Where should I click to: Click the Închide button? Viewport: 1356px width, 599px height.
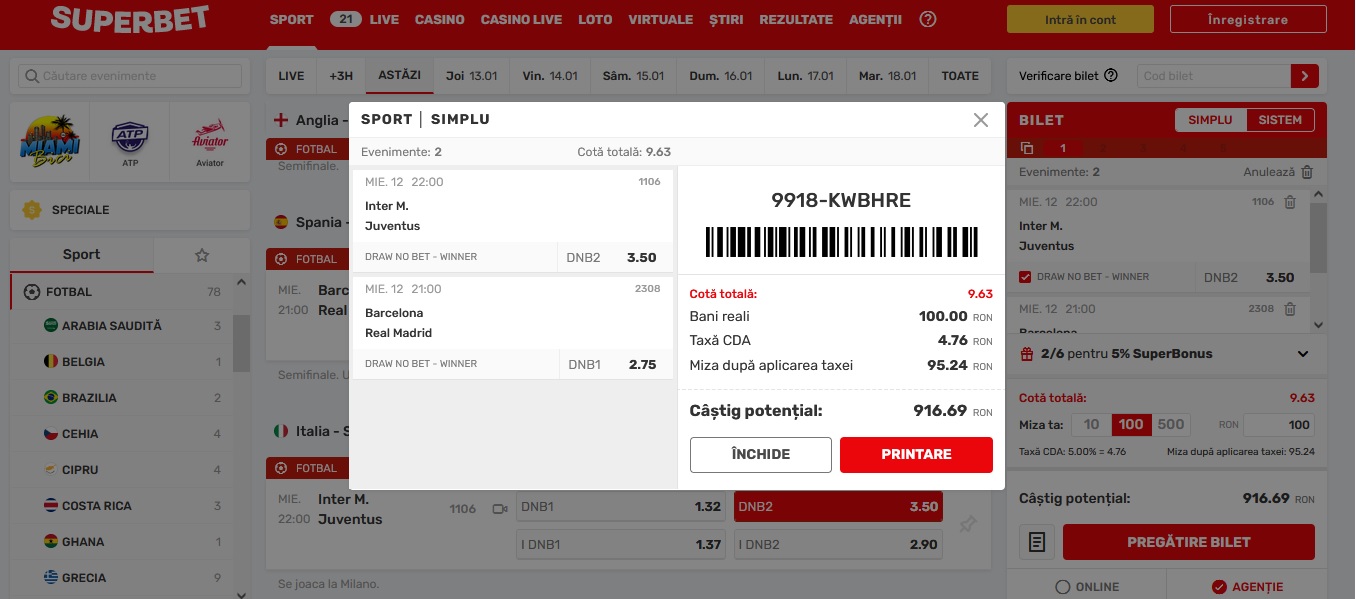pyautogui.click(x=761, y=454)
